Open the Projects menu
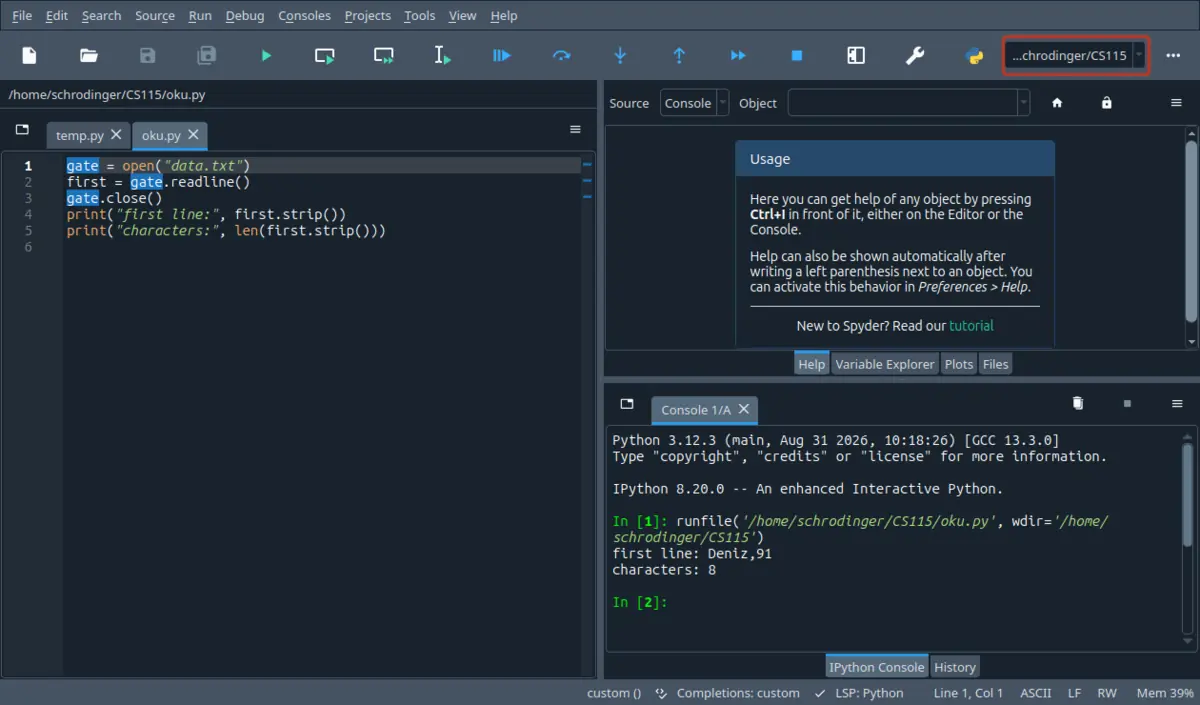1200x705 pixels. (368, 15)
